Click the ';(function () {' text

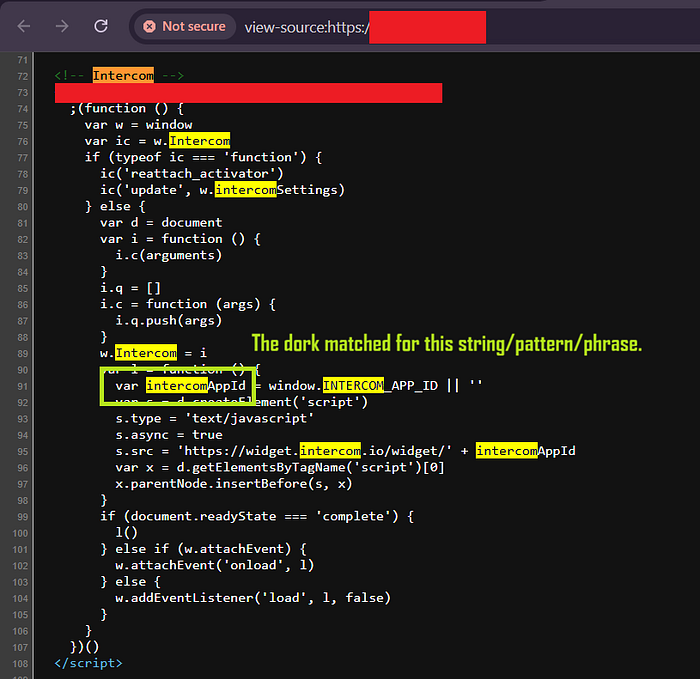pyautogui.click(x=127, y=108)
